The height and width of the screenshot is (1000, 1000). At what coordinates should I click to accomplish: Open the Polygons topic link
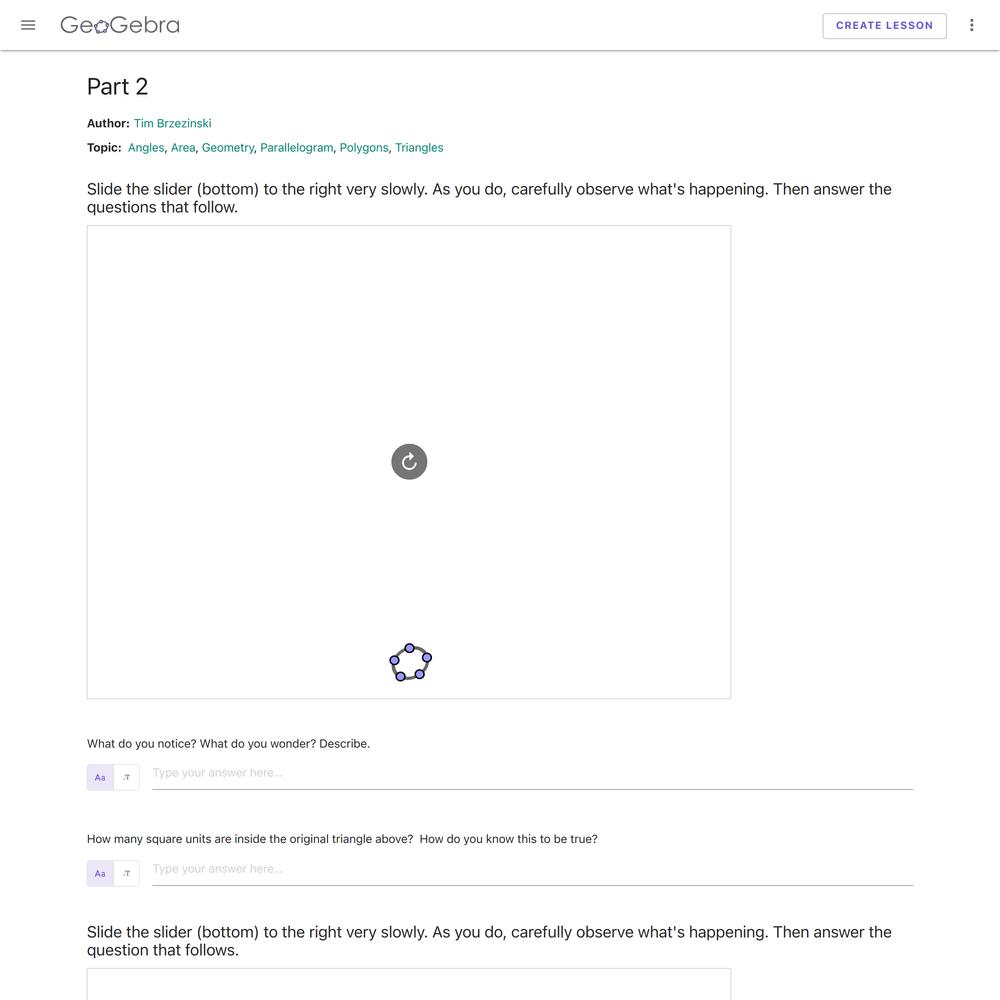tap(364, 147)
